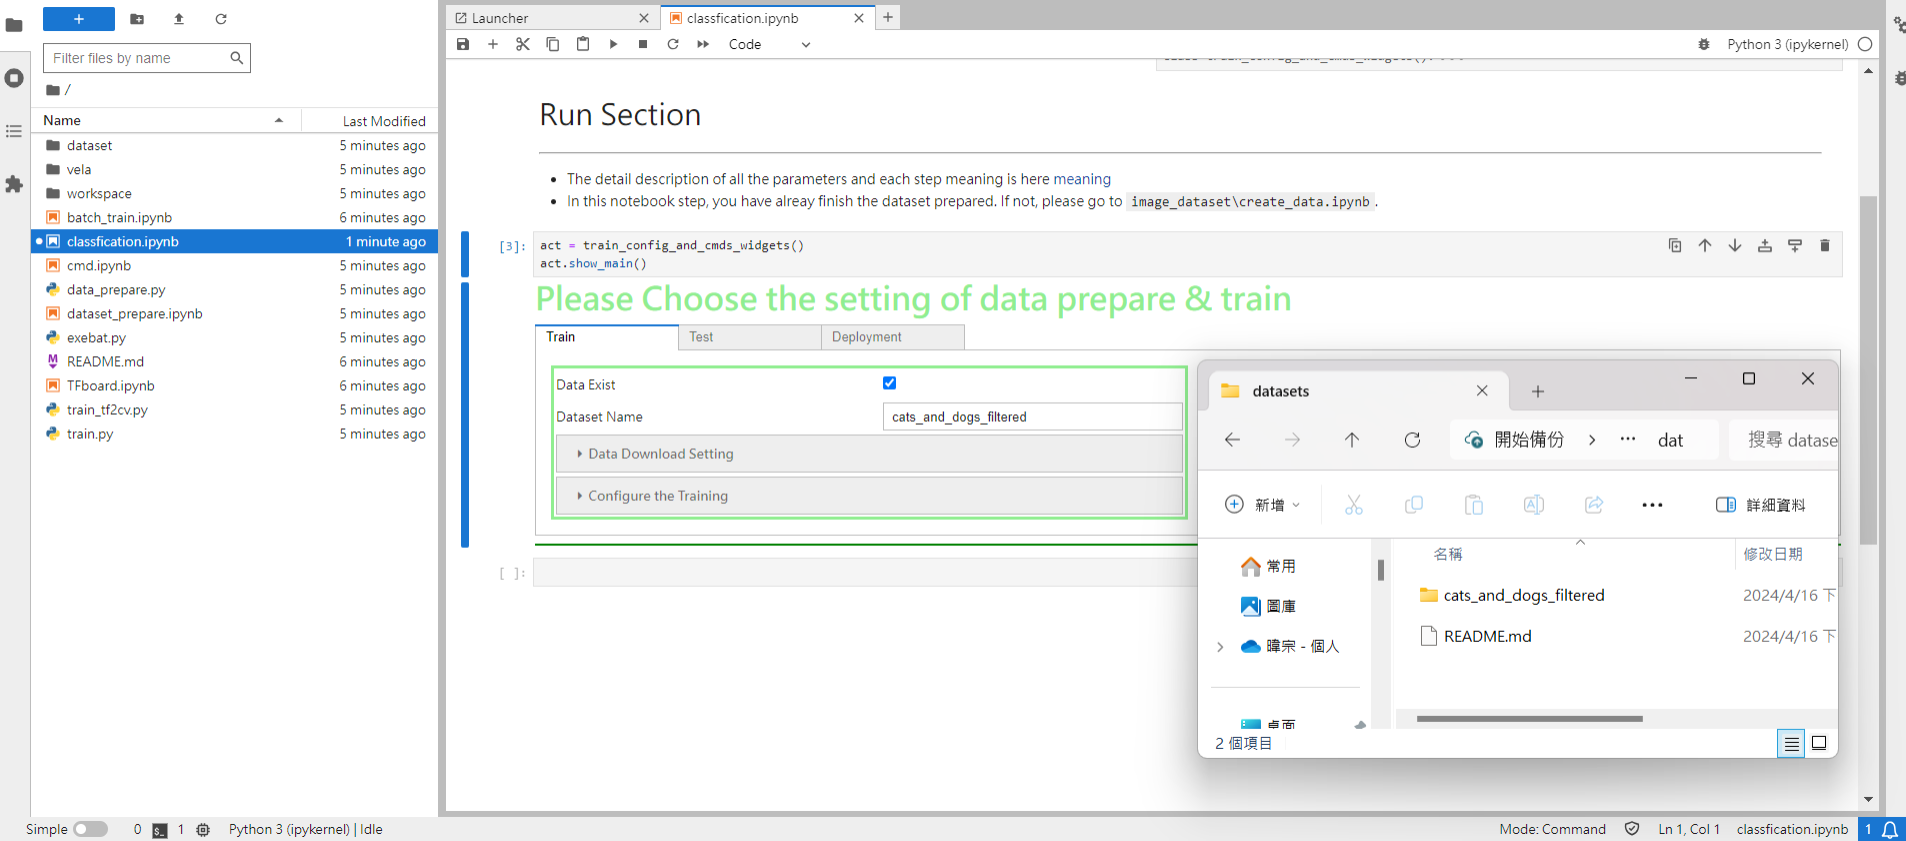Toggle Simple mode switch in status bar
The height and width of the screenshot is (841, 1906).
coord(90,829)
